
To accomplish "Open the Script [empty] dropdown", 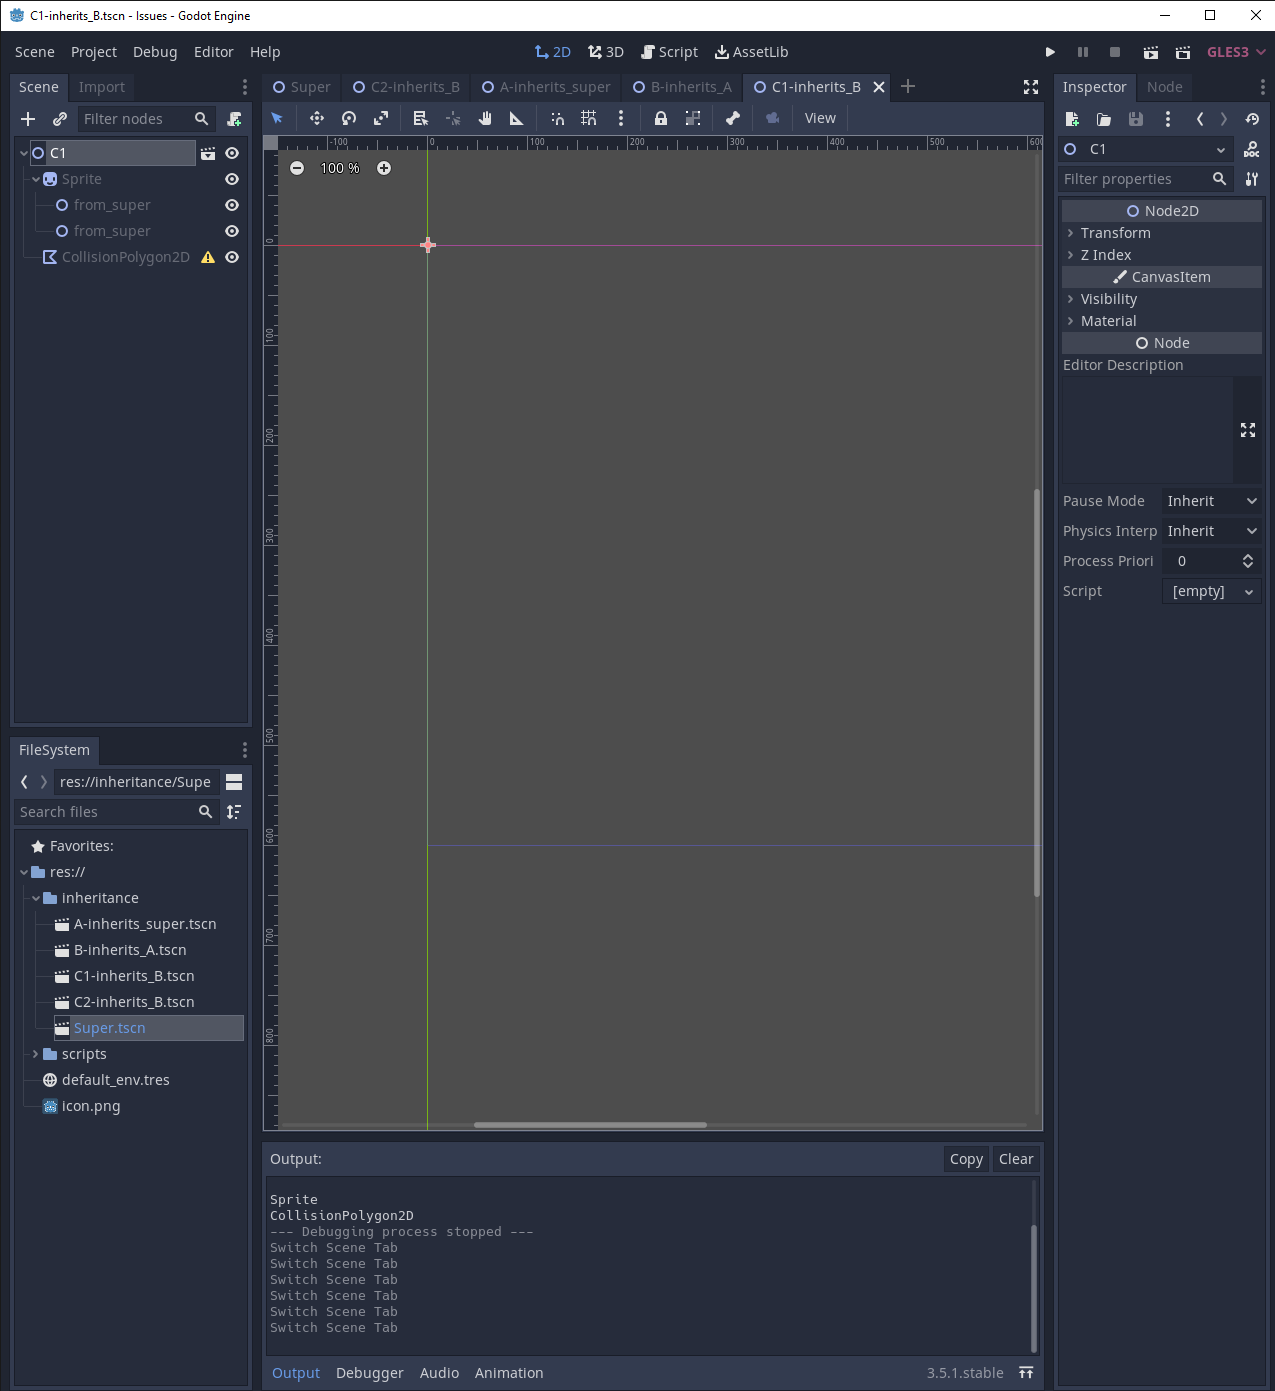I will (x=1211, y=591).
